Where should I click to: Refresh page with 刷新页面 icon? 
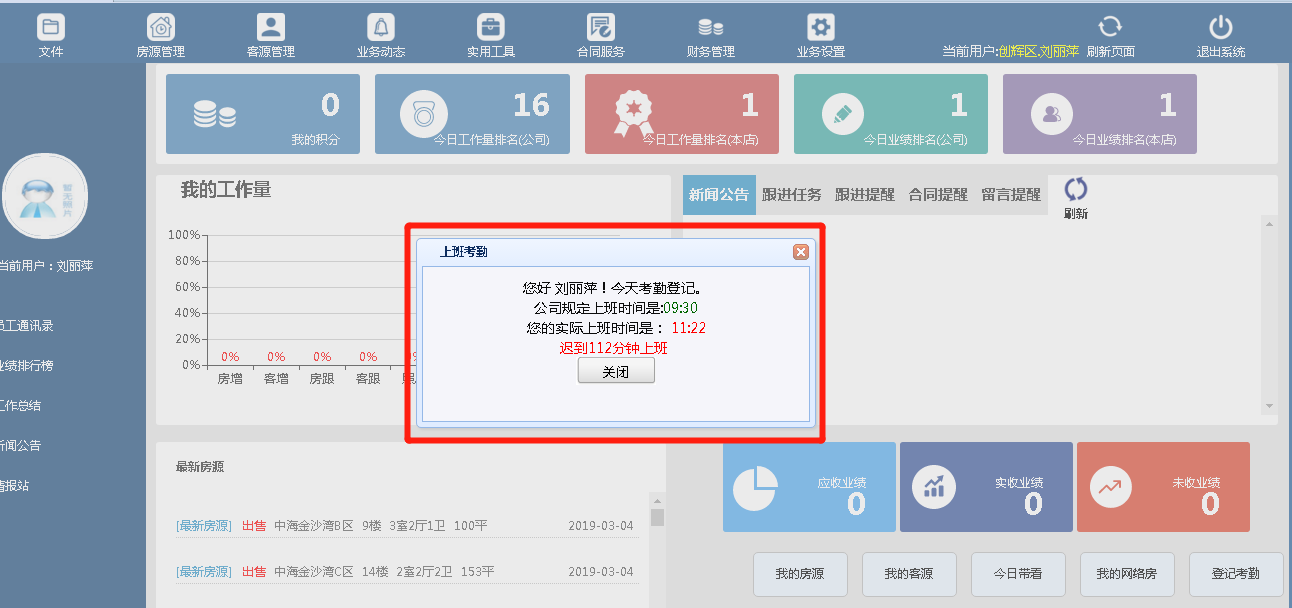1110,28
